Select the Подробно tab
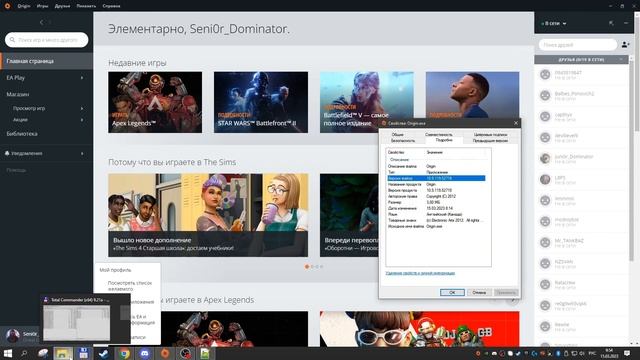The height and width of the screenshot is (360, 640). pyautogui.click(x=444, y=140)
